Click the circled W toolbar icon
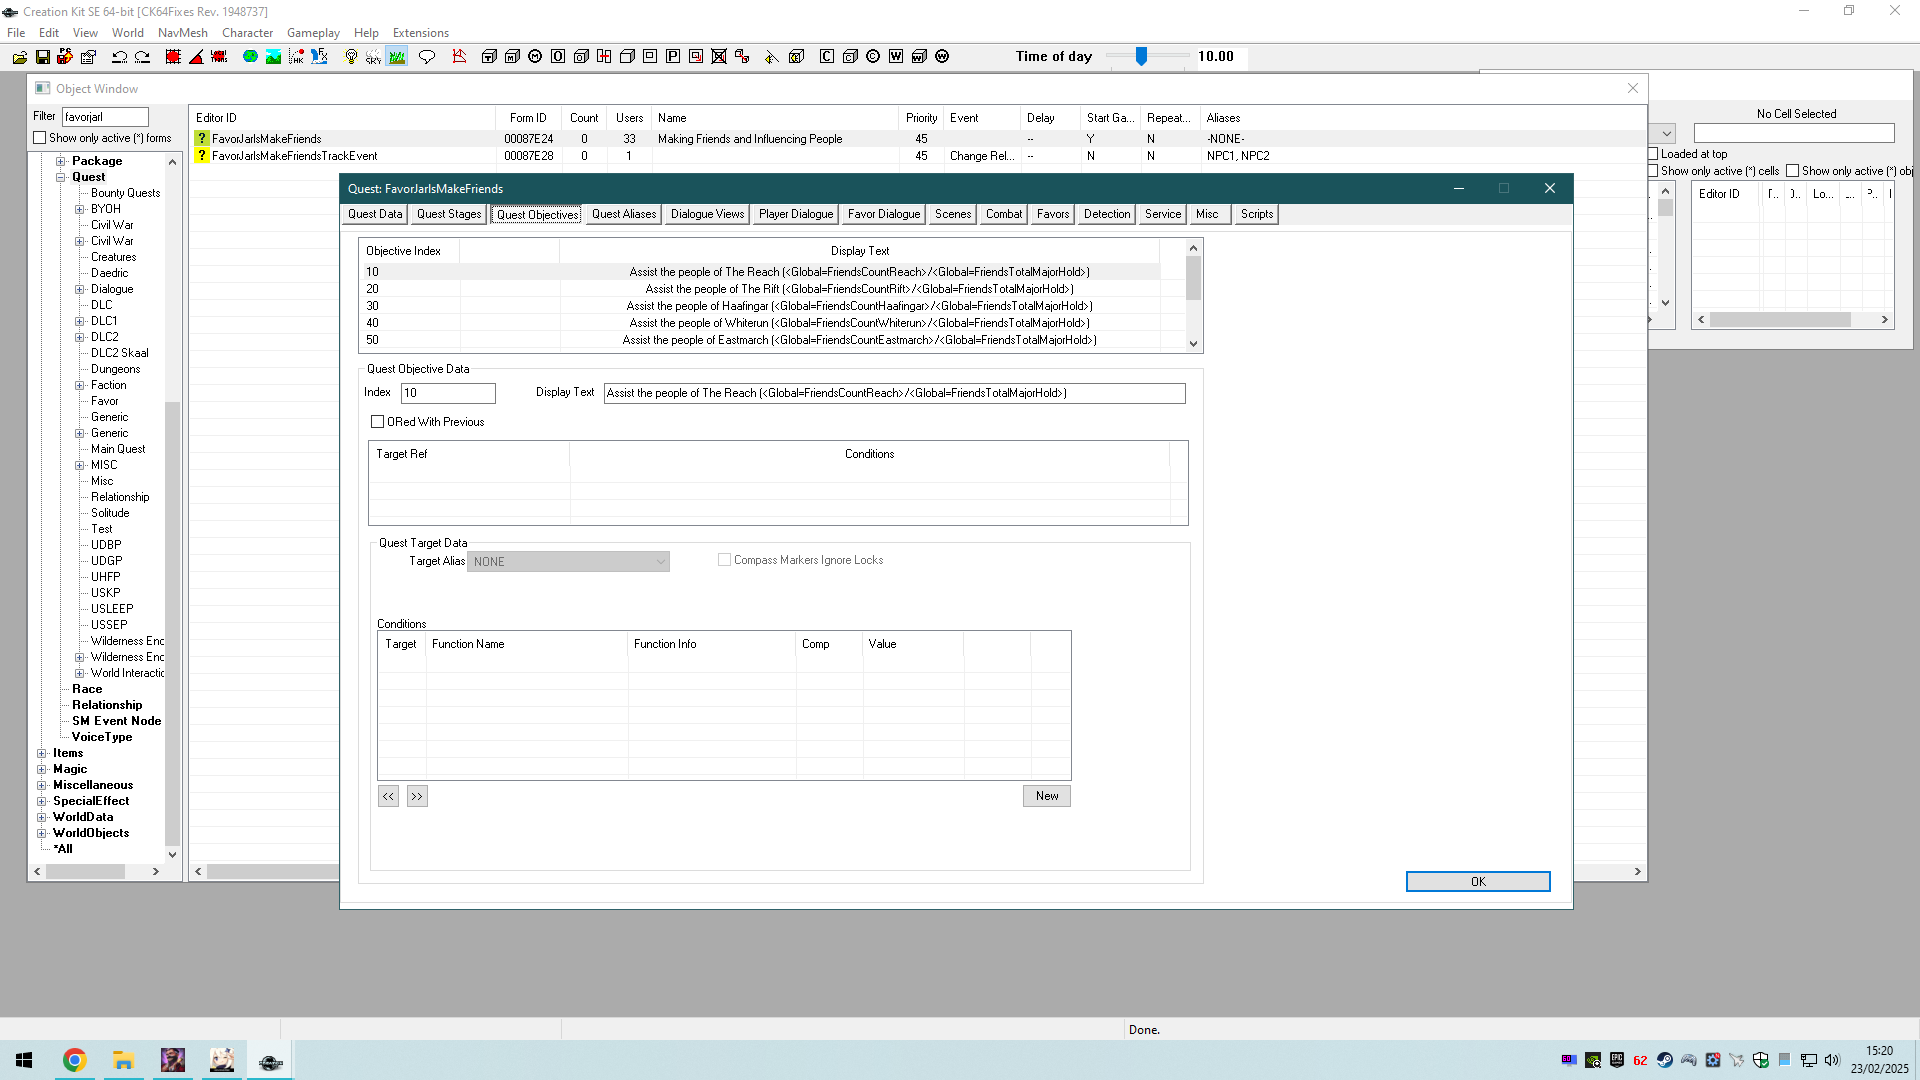The height and width of the screenshot is (1080, 1920). [x=942, y=57]
